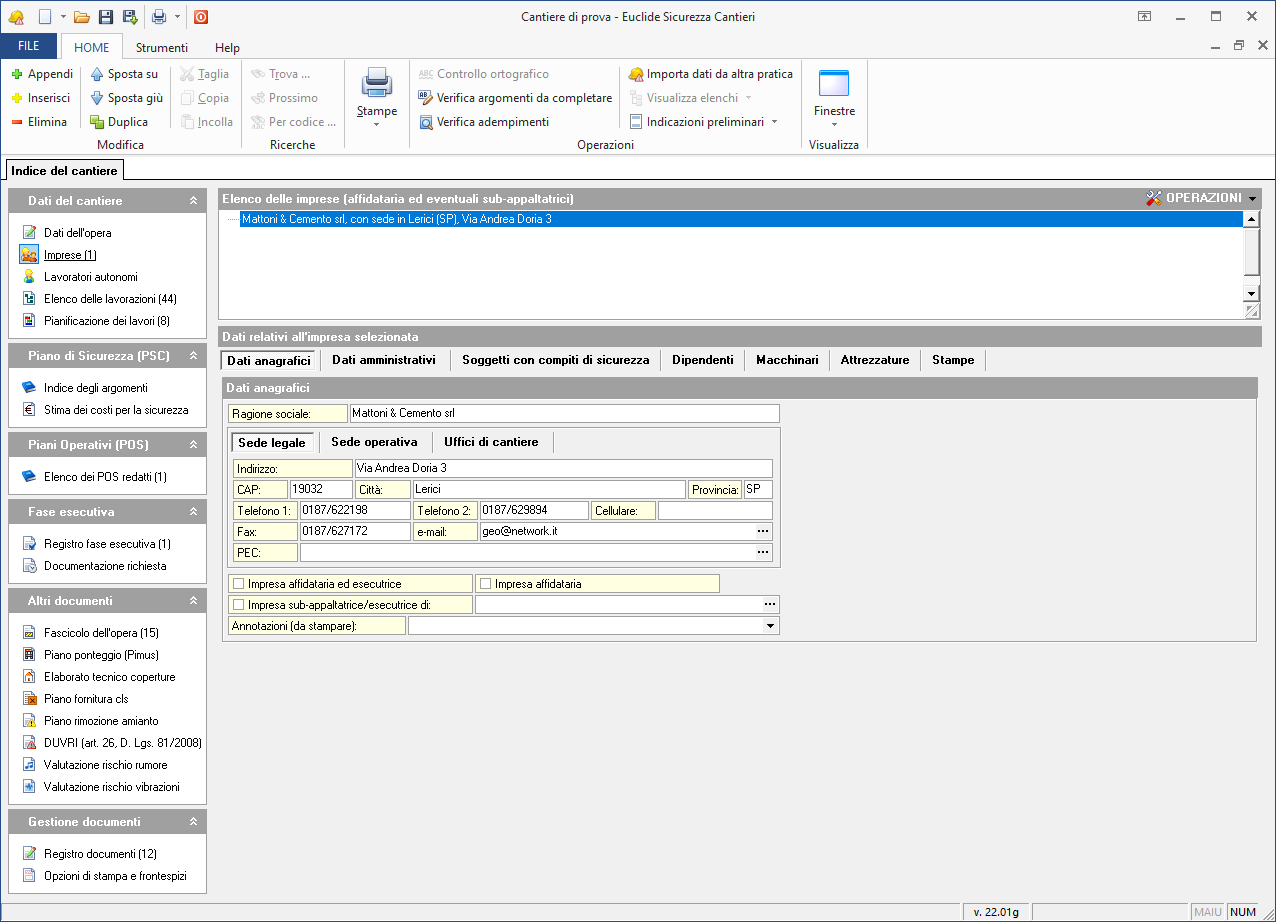This screenshot has width=1276, height=922.
Task: Open Stima dei costi per la sicurezza
Action: (116, 410)
